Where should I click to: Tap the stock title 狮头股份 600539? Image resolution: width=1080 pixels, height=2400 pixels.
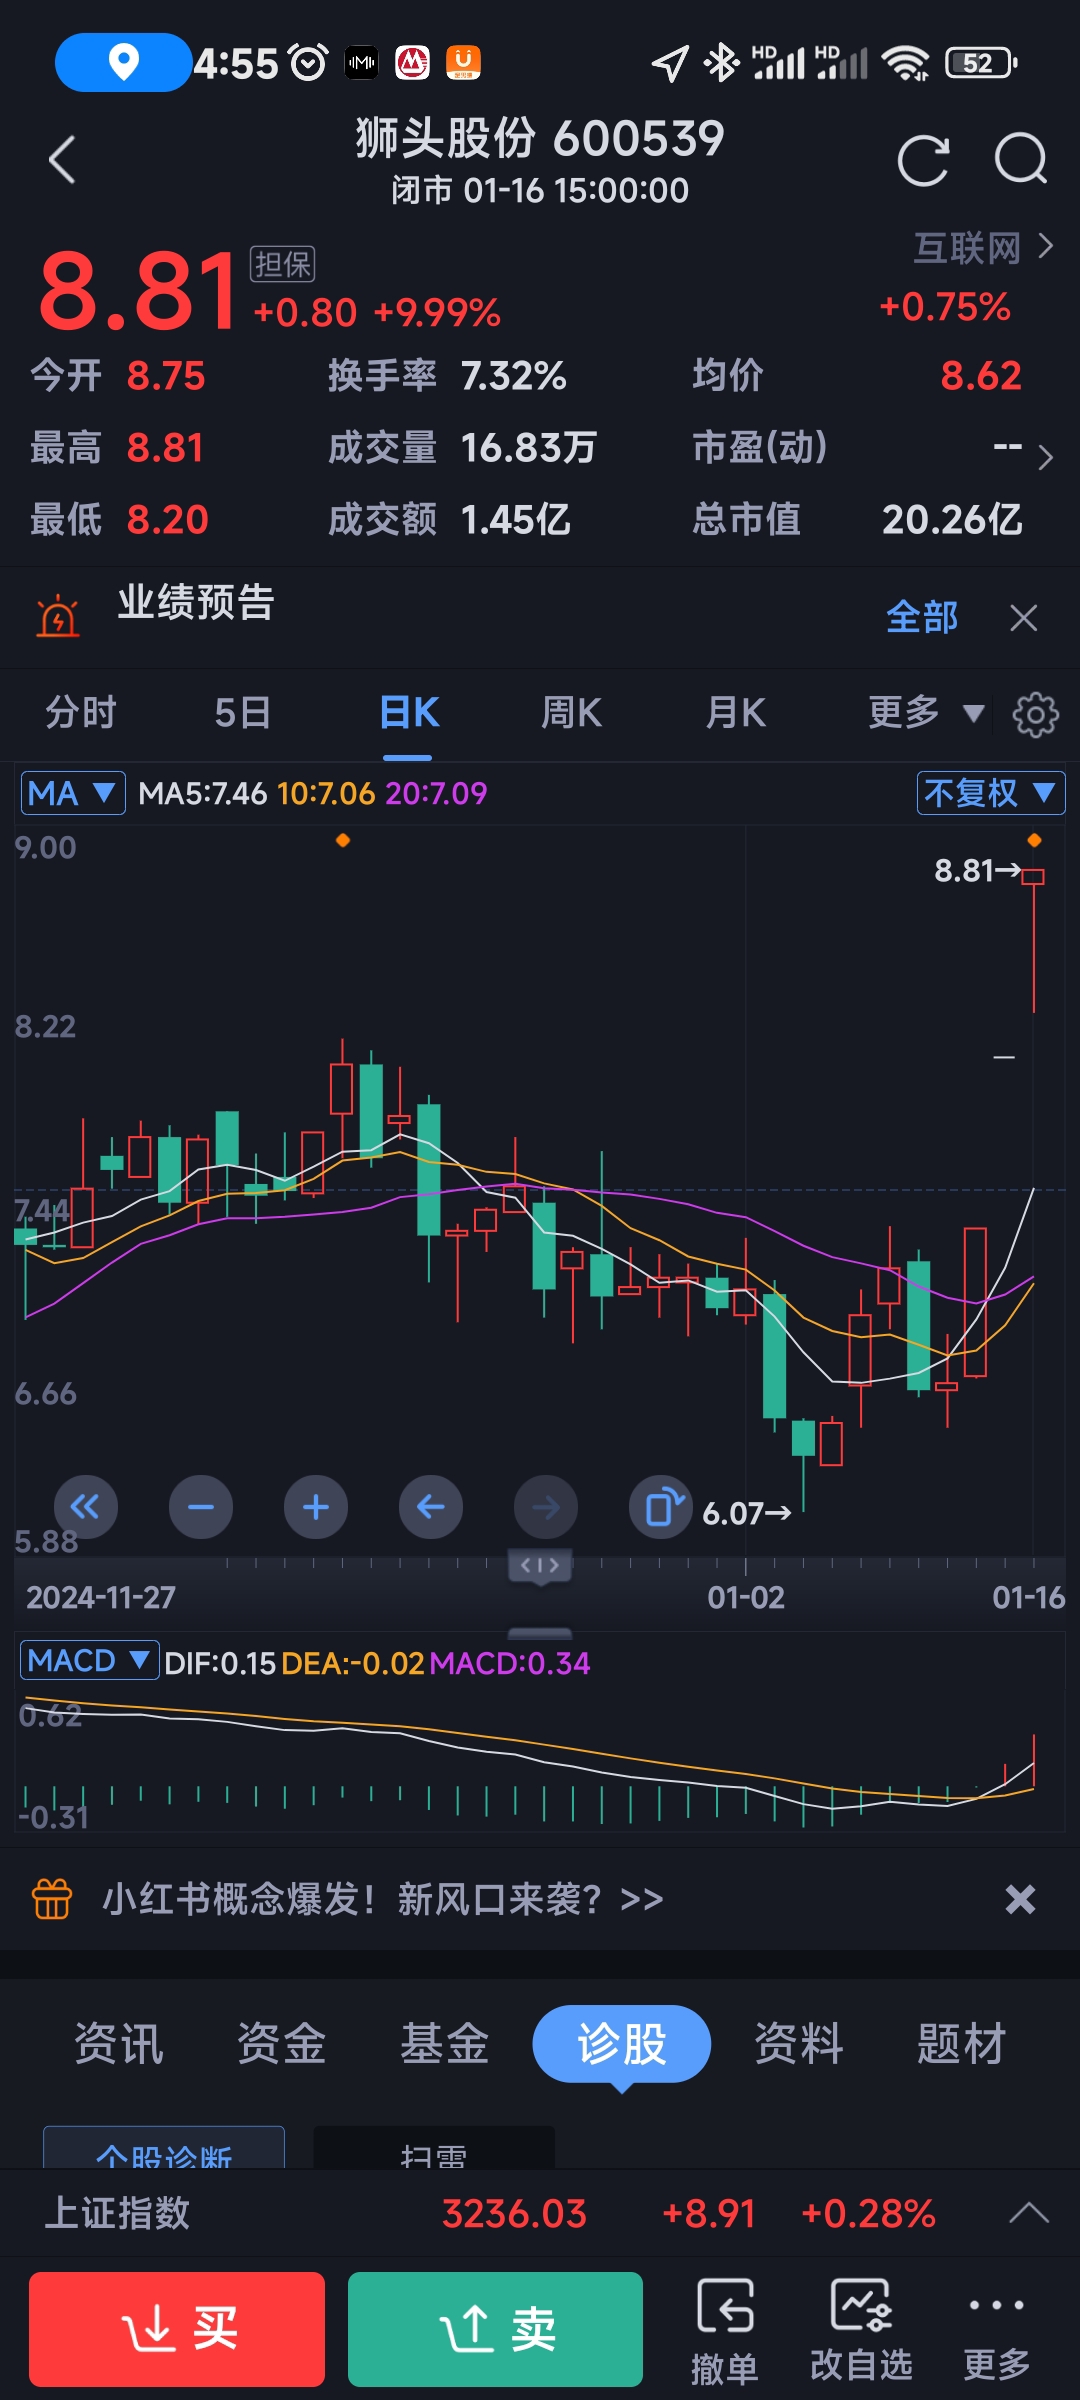click(540, 138)
